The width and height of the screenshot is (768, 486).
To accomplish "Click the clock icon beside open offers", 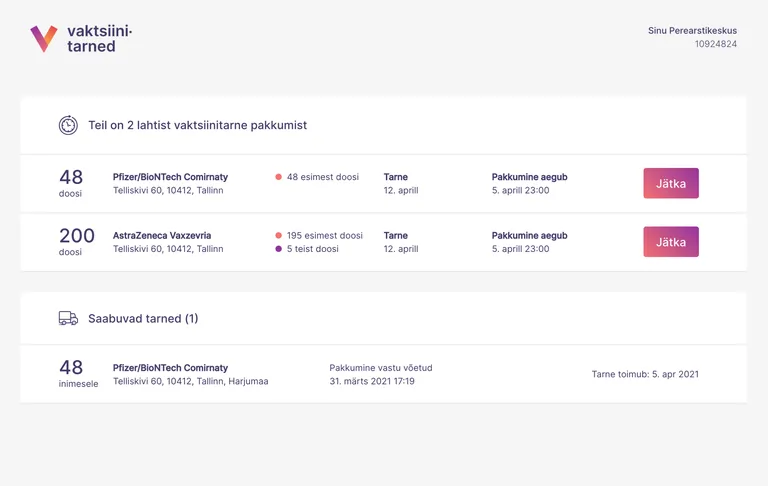I will click(x=68, y=125).
